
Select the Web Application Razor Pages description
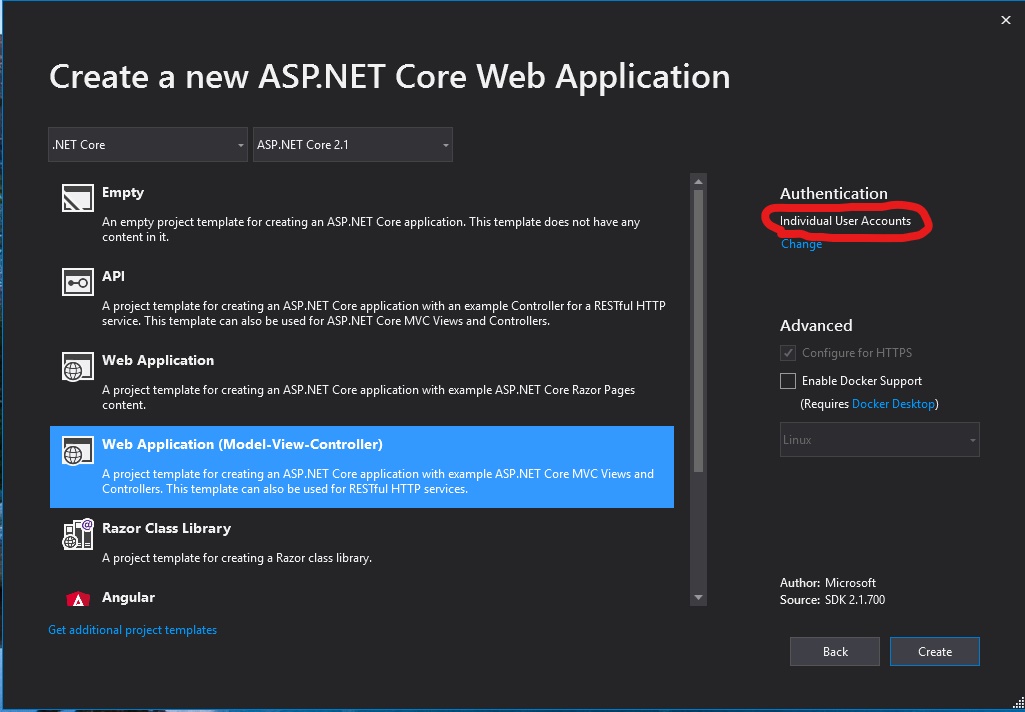click(369, 397)
